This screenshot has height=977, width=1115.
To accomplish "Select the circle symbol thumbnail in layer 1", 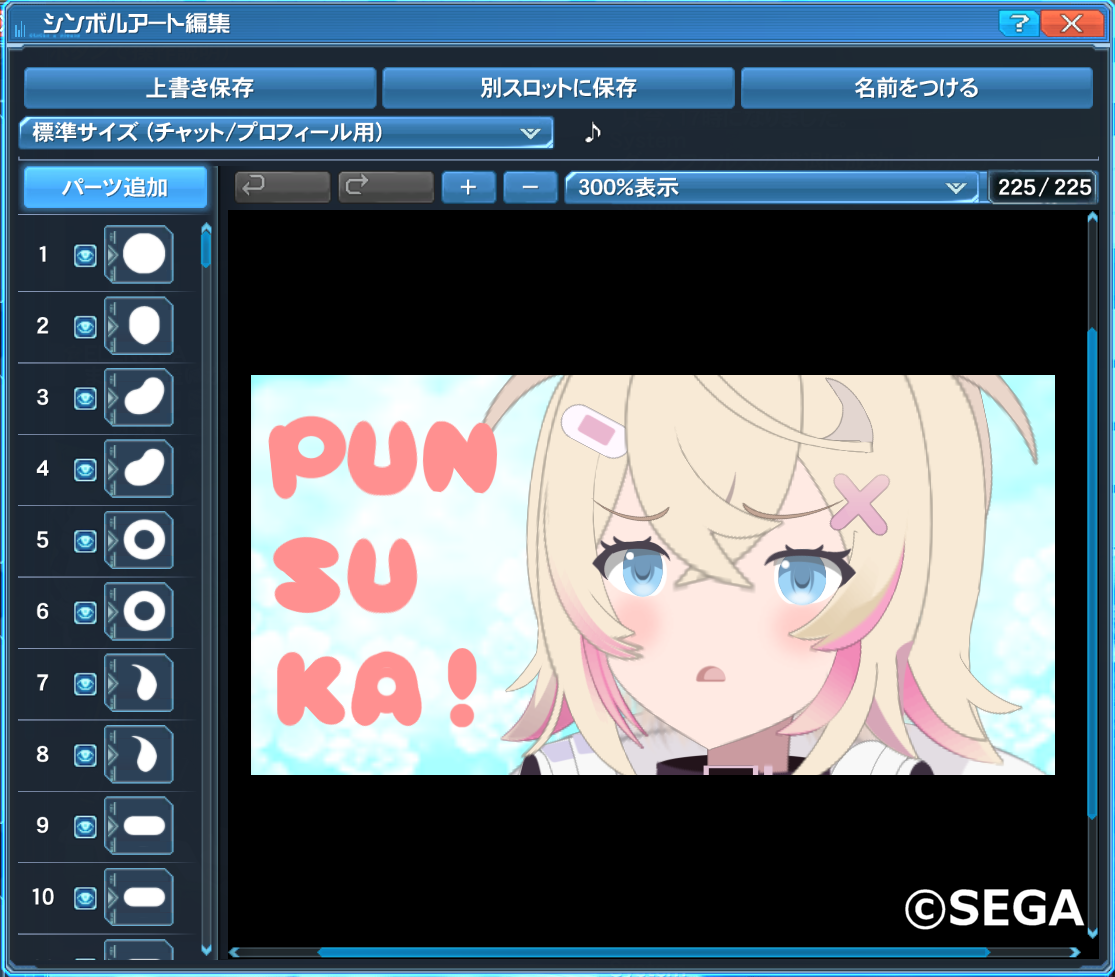I will 144,254.
